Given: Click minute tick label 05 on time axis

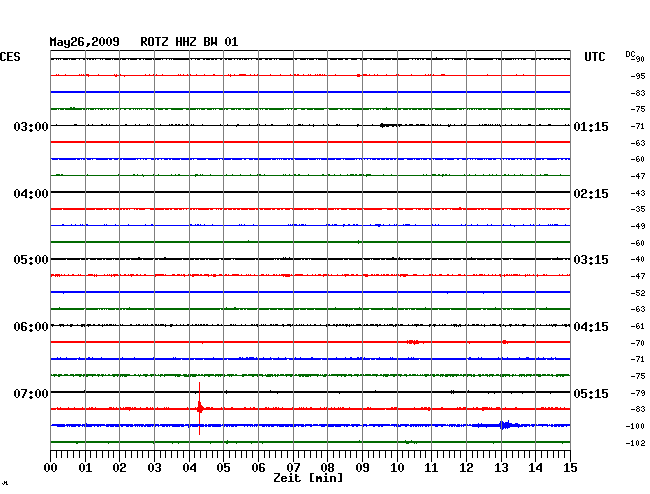Looking at the screenshot, I should 223,468.
